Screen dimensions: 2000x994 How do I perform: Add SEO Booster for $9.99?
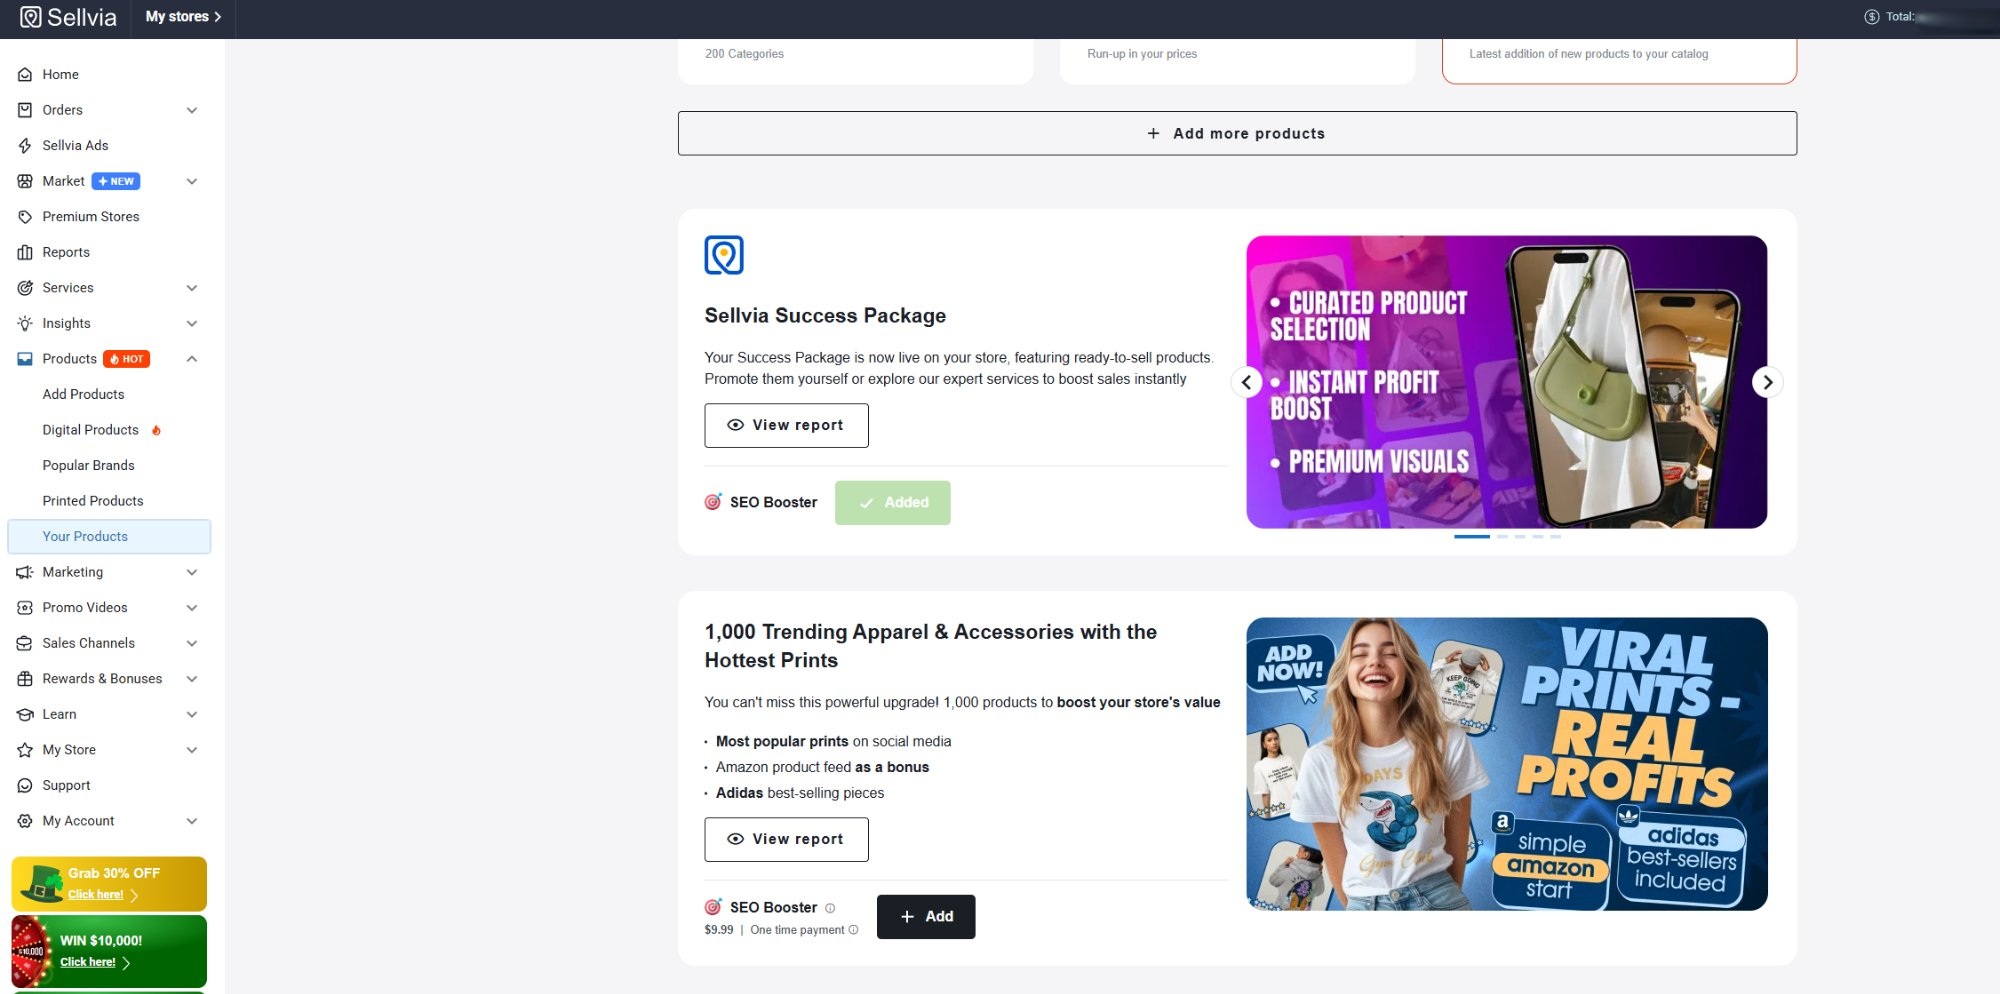[925, 917]
